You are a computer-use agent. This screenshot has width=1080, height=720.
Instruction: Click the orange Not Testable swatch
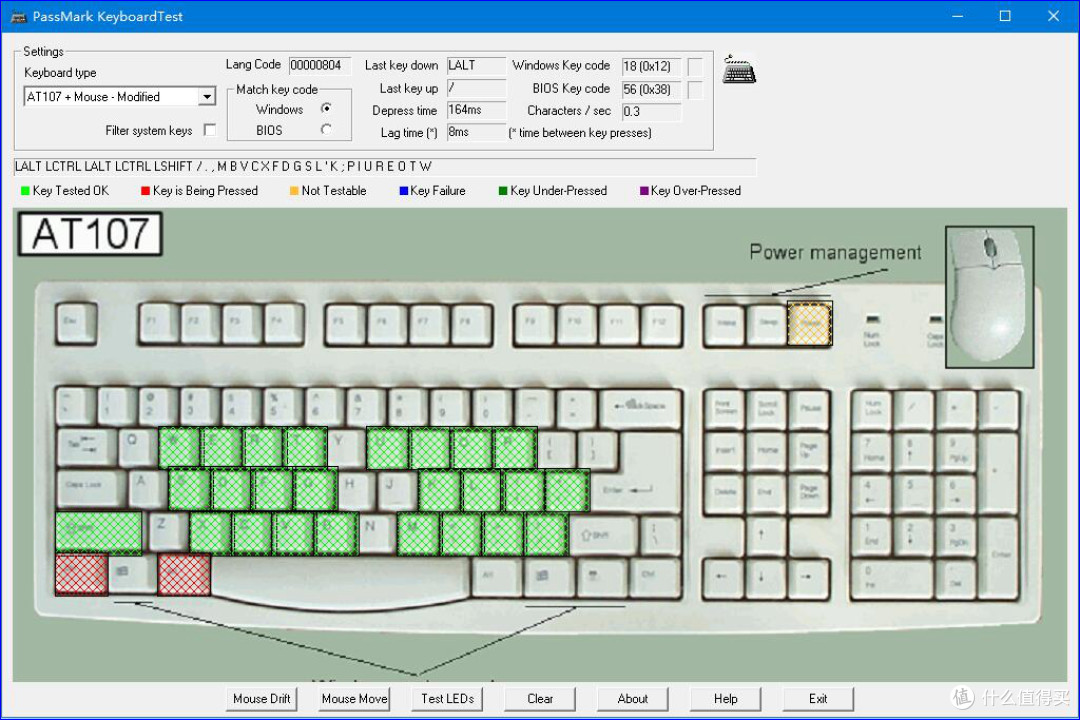coord(294,191)
